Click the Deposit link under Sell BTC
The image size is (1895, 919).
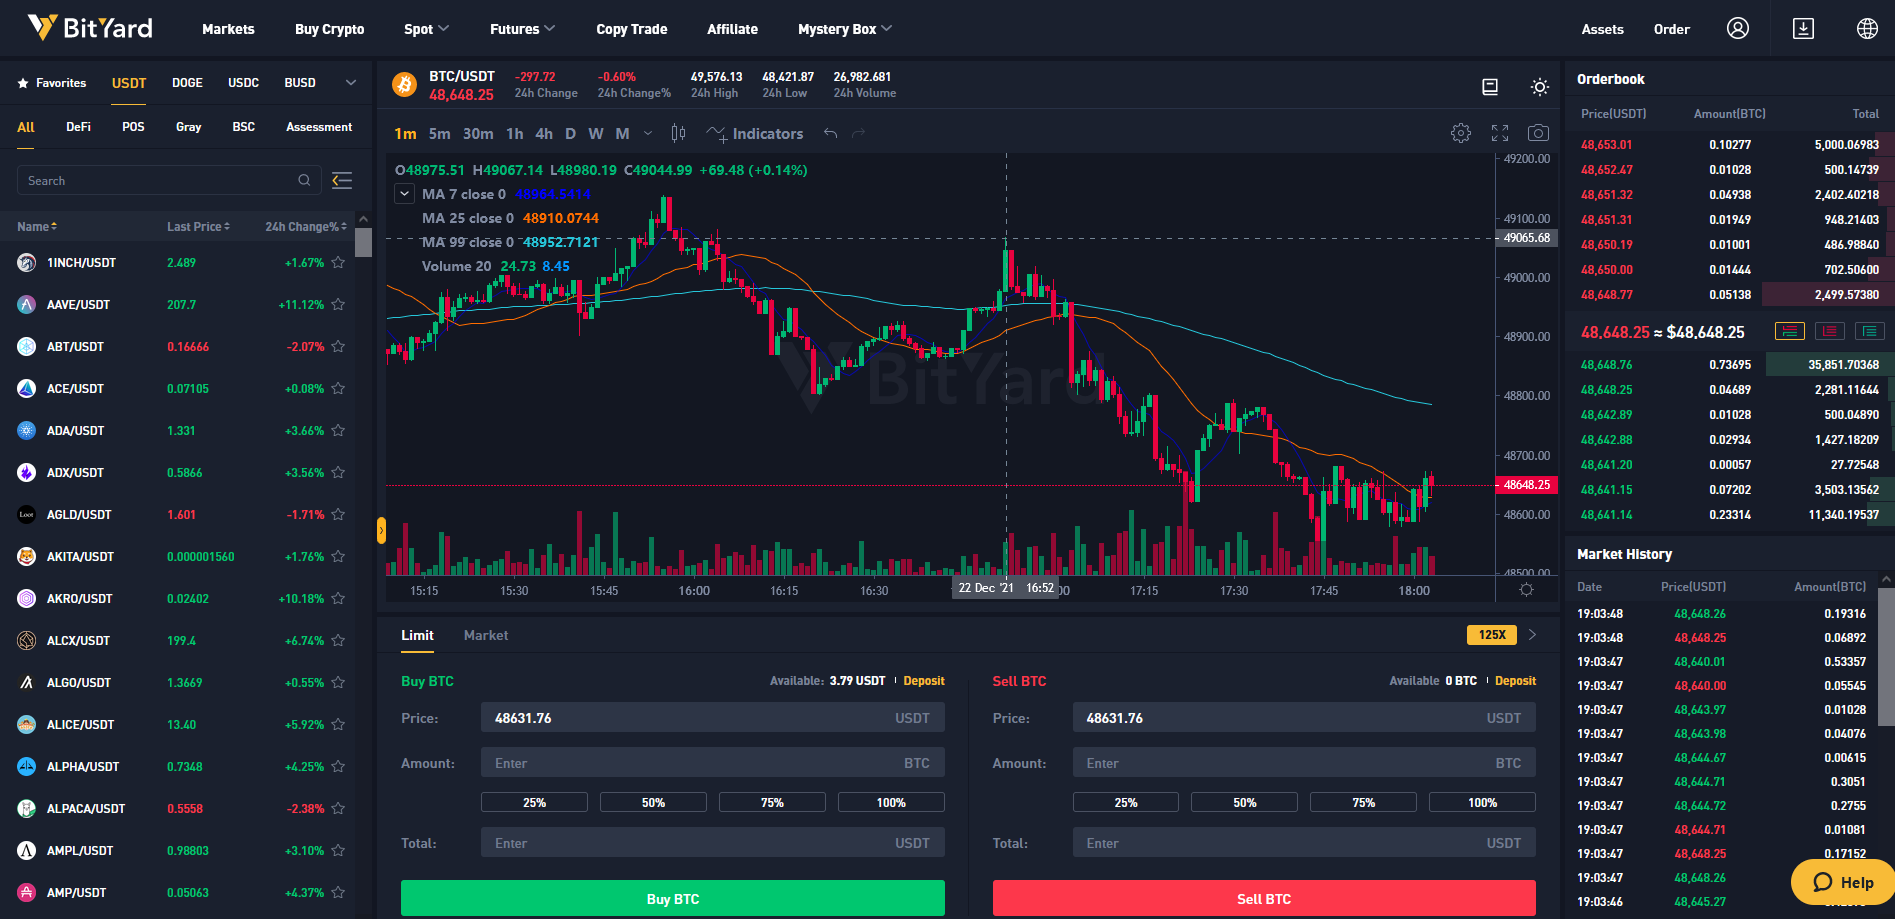(1515, 681)
